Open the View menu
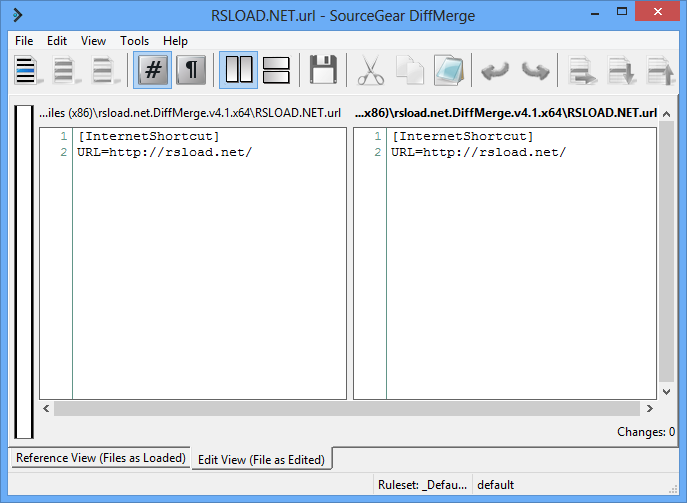The image size is (687, 503). (x=93, y=41)
